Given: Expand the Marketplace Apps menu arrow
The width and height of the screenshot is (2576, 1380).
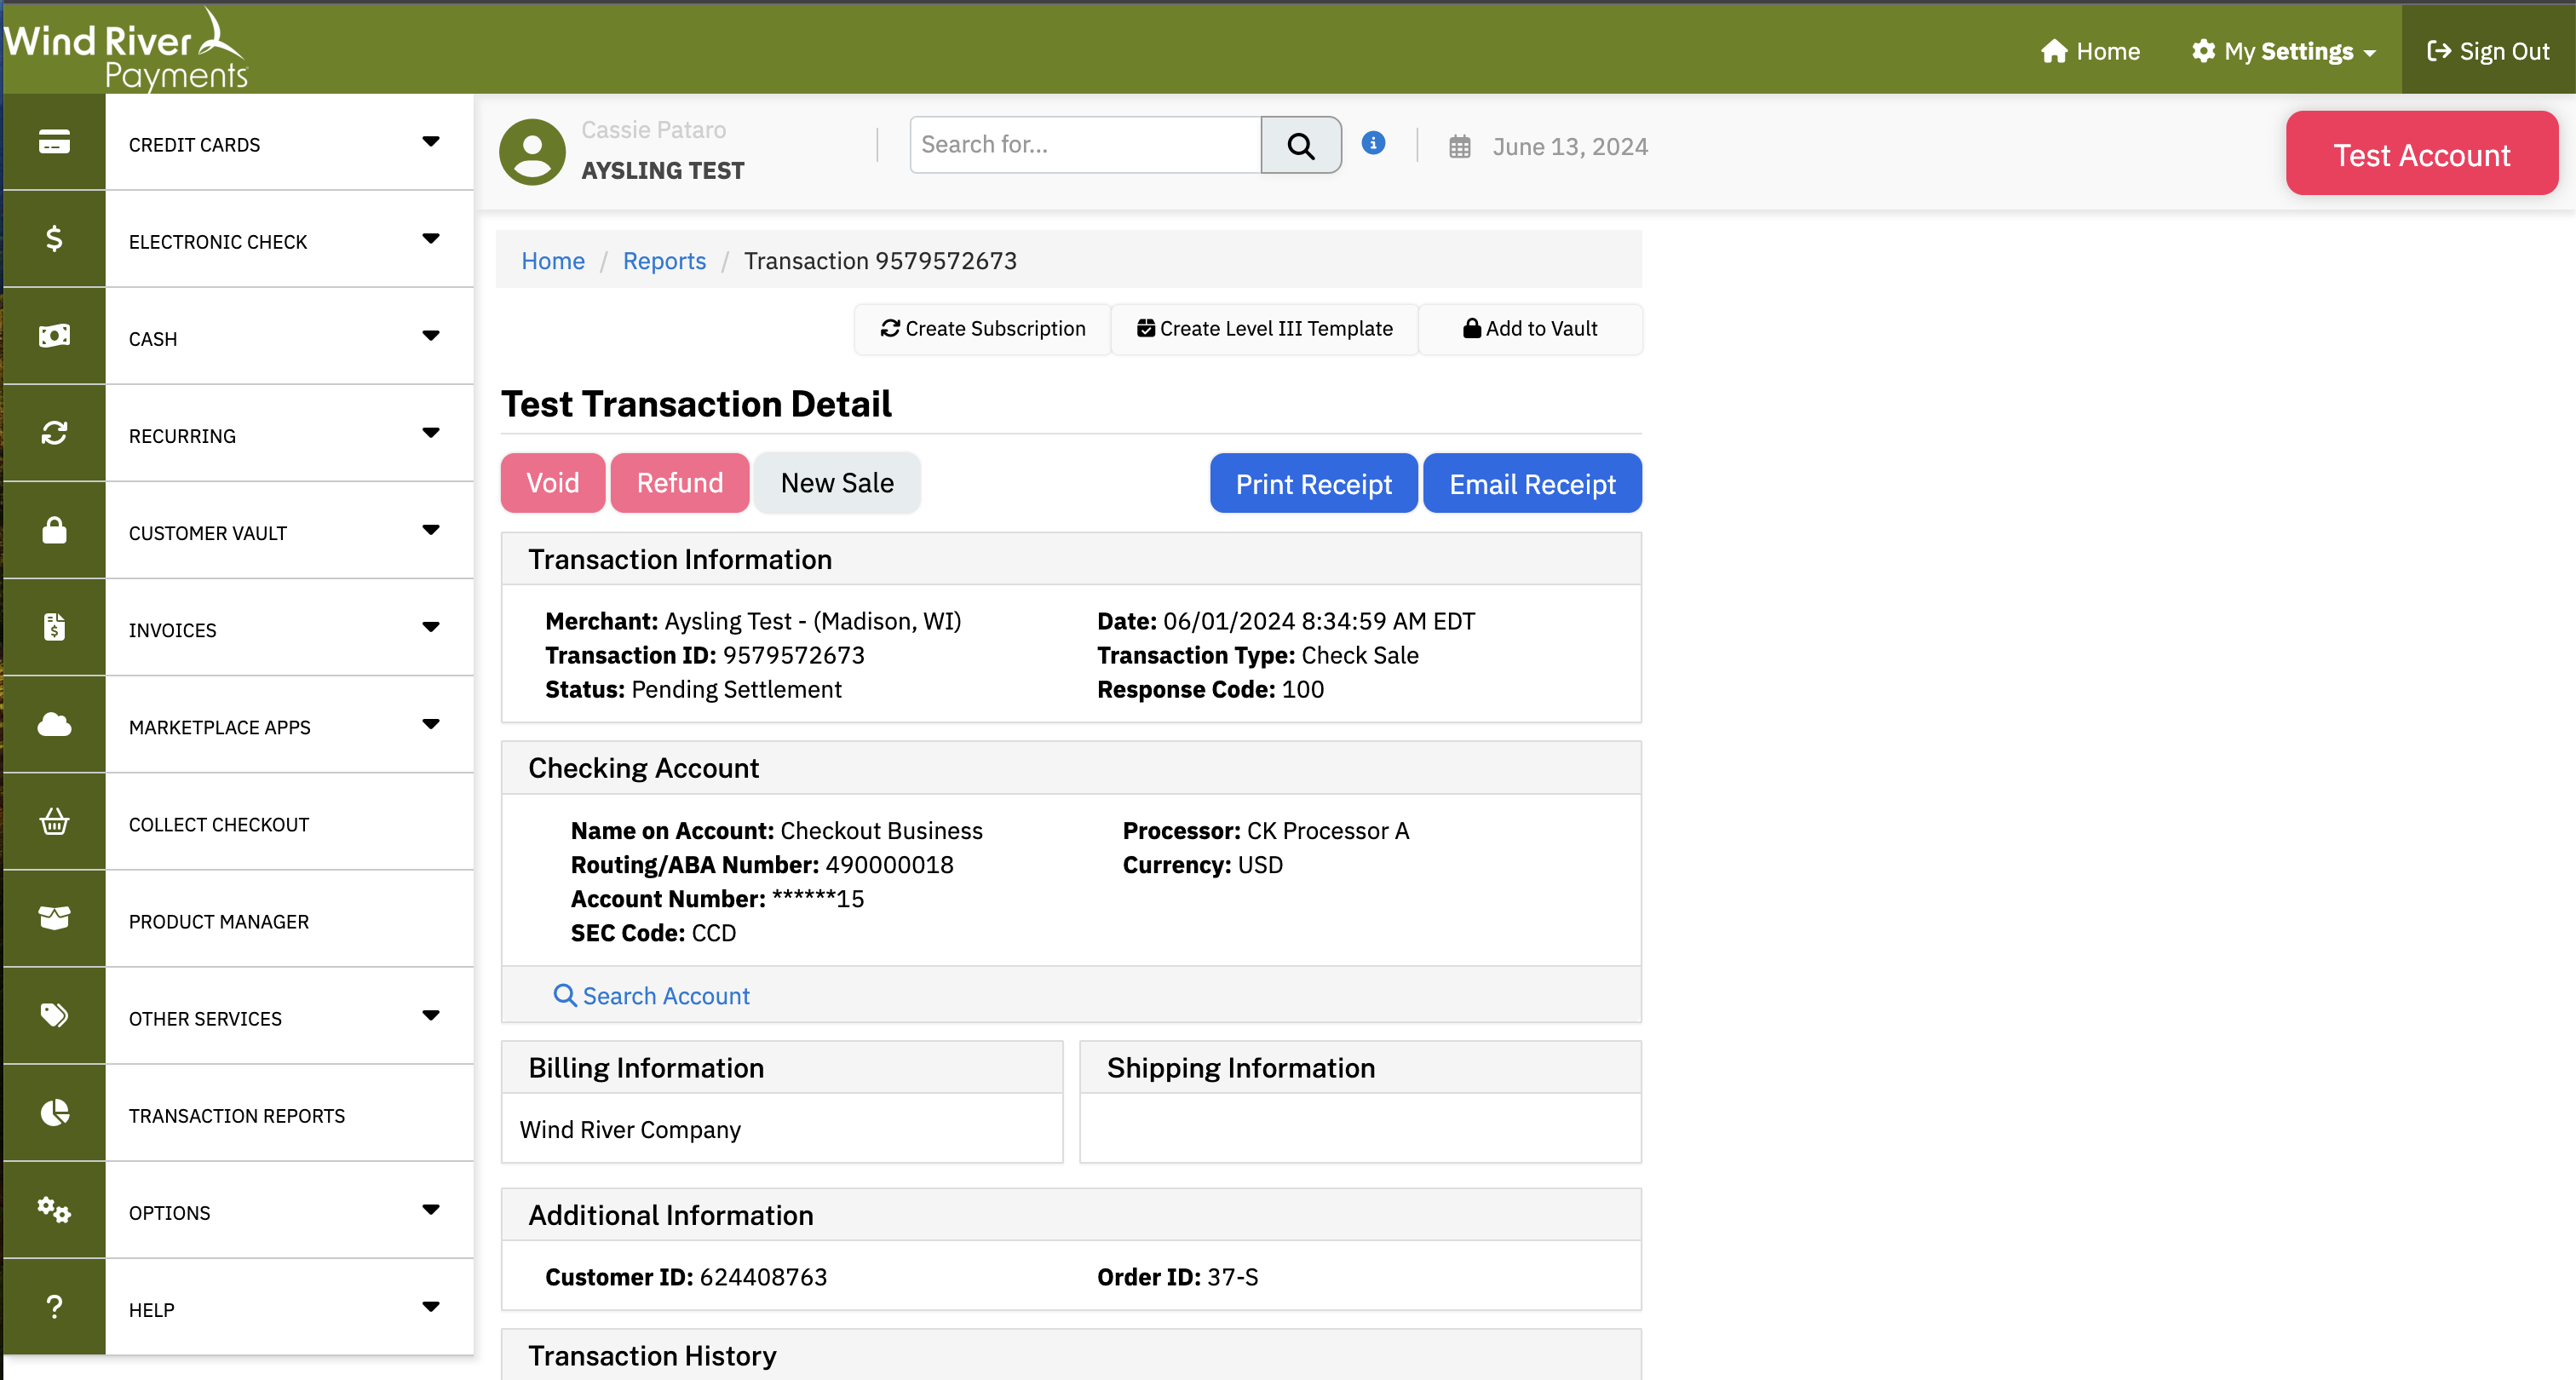Looking at the screenshot, I should [431, 724].
